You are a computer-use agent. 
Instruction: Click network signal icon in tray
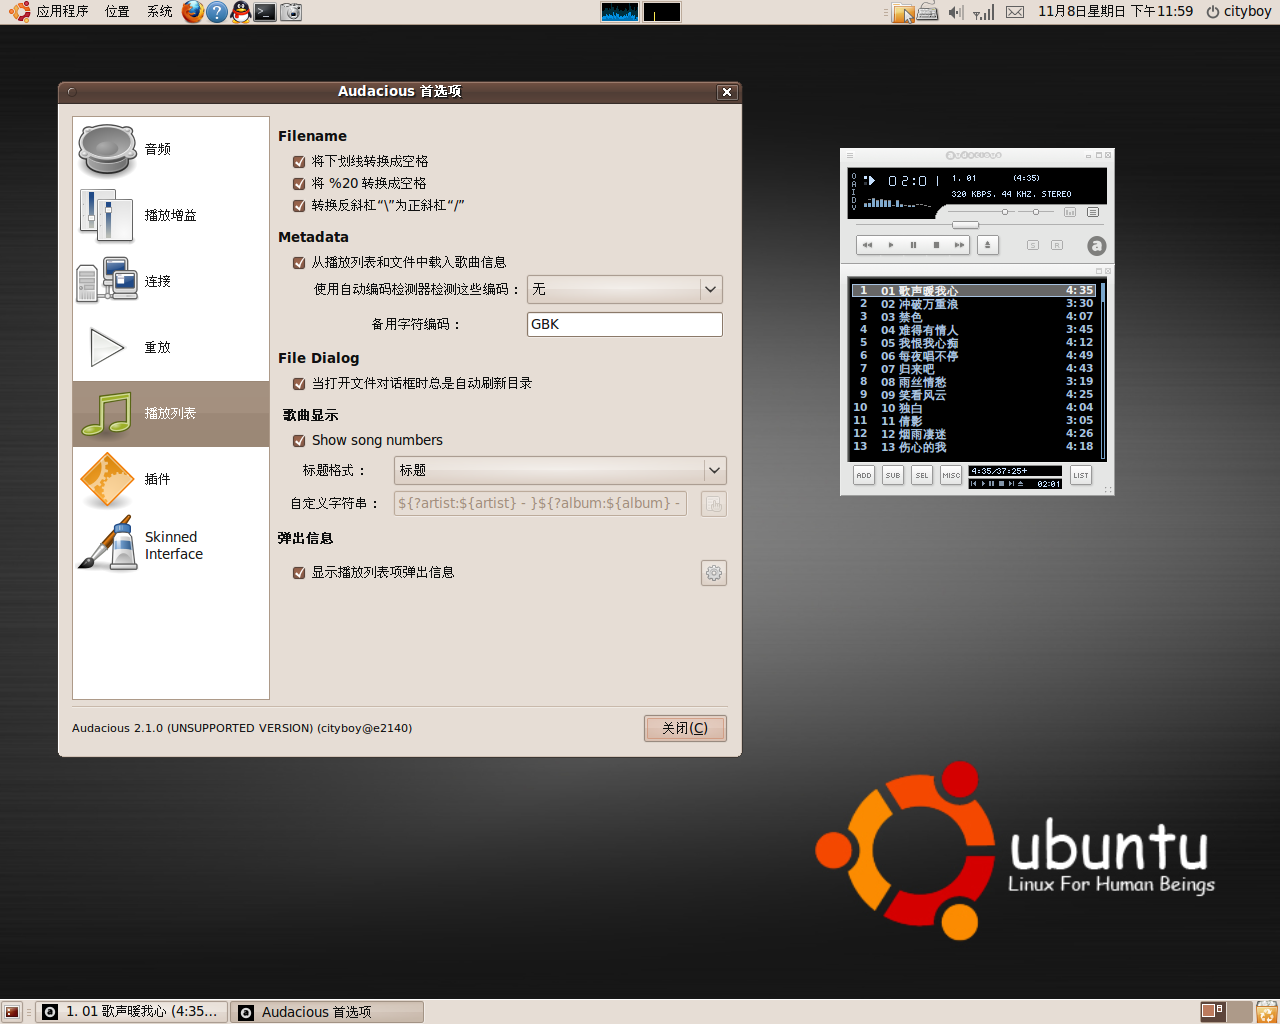(985, 12)
